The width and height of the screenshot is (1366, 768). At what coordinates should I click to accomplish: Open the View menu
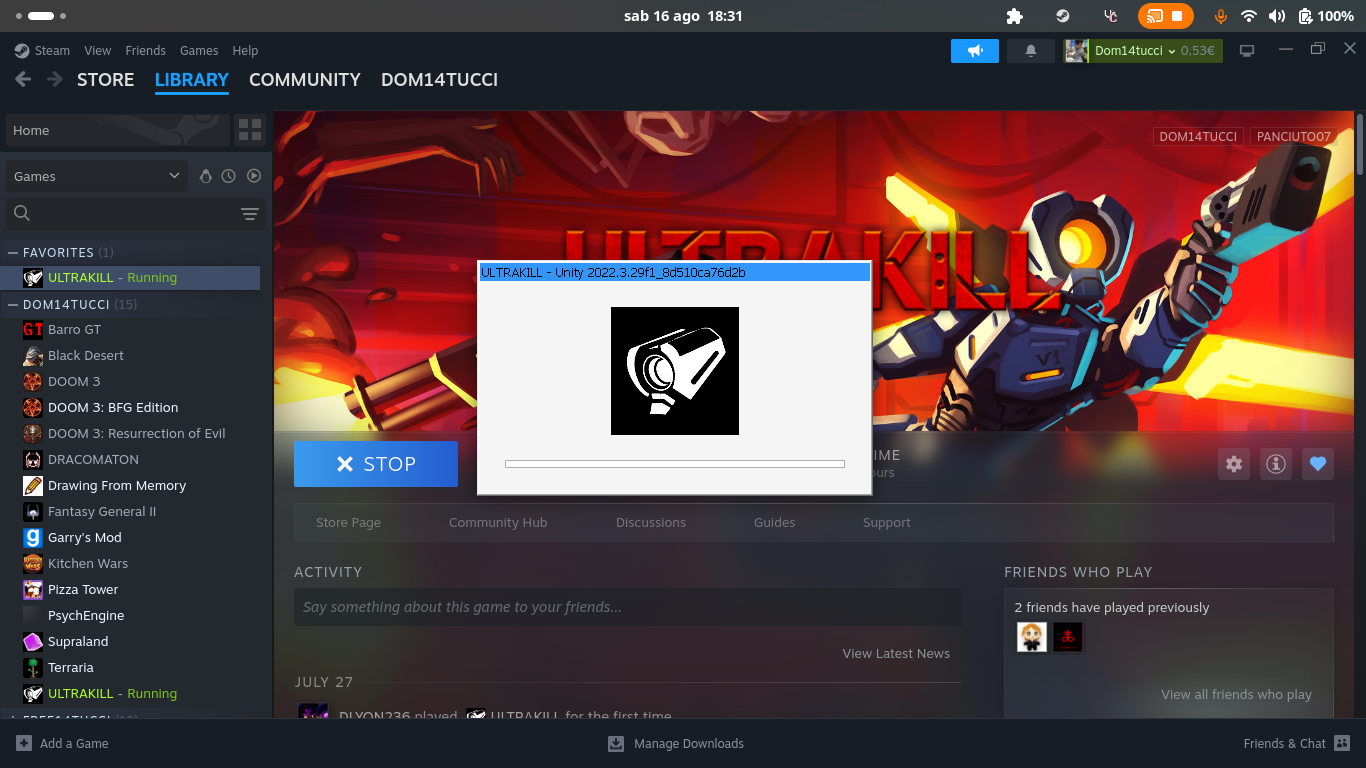tap(98, 51)
